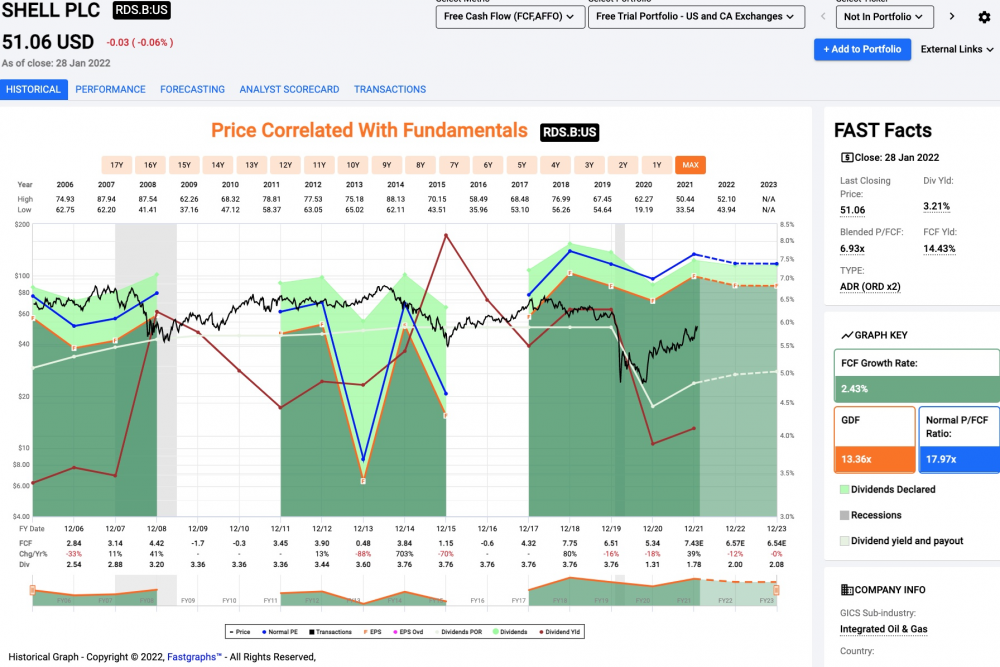The height and width of the screenshot is (667, 1000).
Task: Select the 7Y time range button
Action: point(455,165)
